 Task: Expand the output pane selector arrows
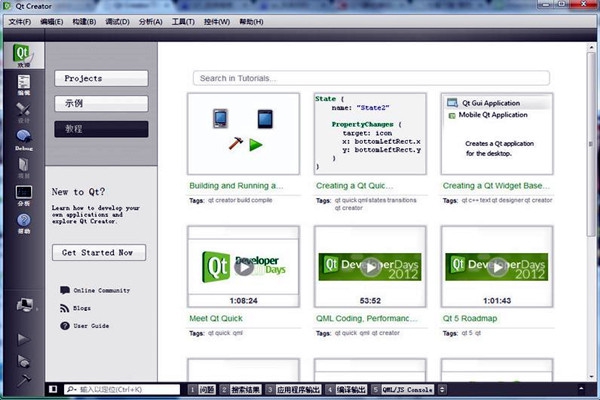442,389
